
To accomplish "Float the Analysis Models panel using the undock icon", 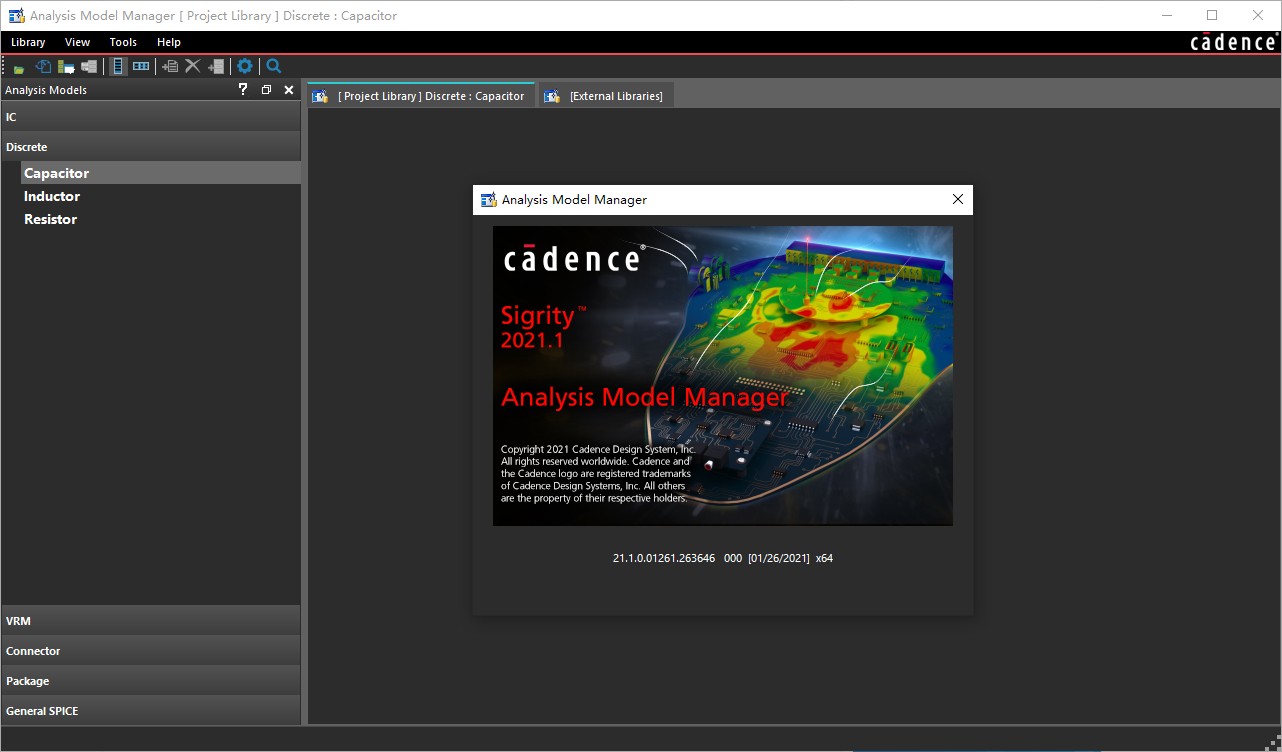I will click(x=266, y=90).
